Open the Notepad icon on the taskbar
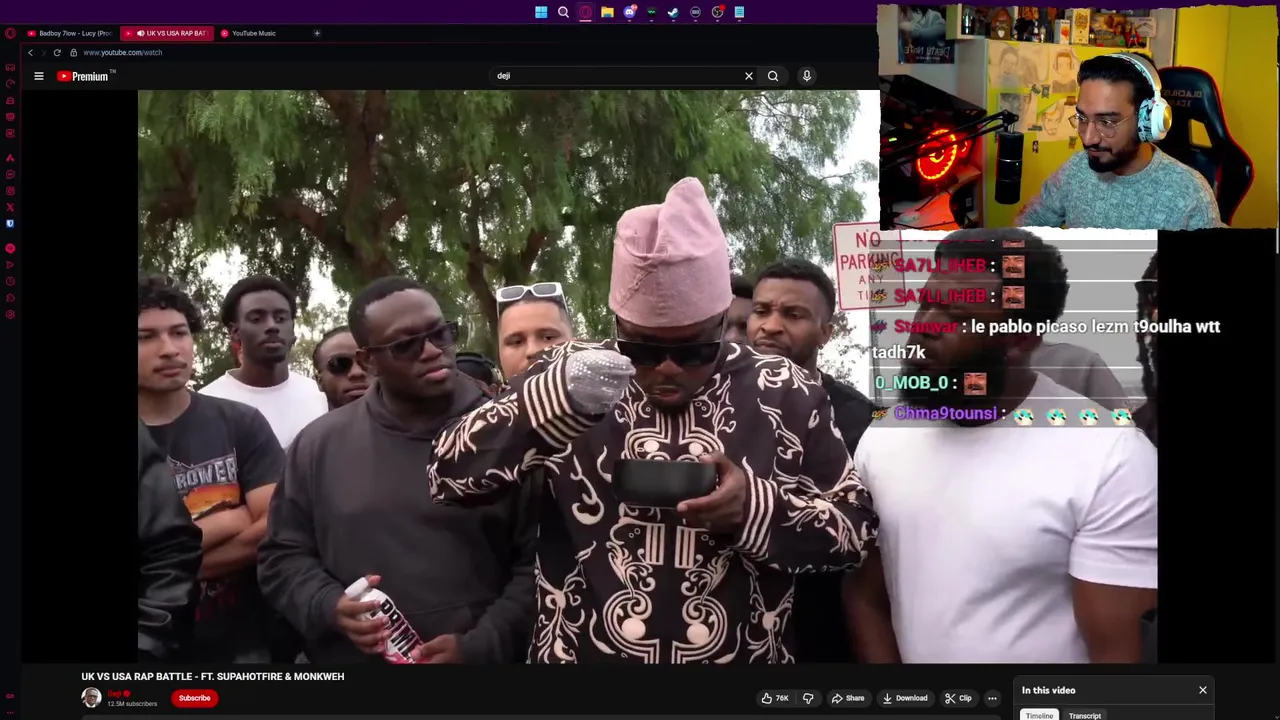Viewport: 1280px width, 720px height. click(x=739, y=12)
